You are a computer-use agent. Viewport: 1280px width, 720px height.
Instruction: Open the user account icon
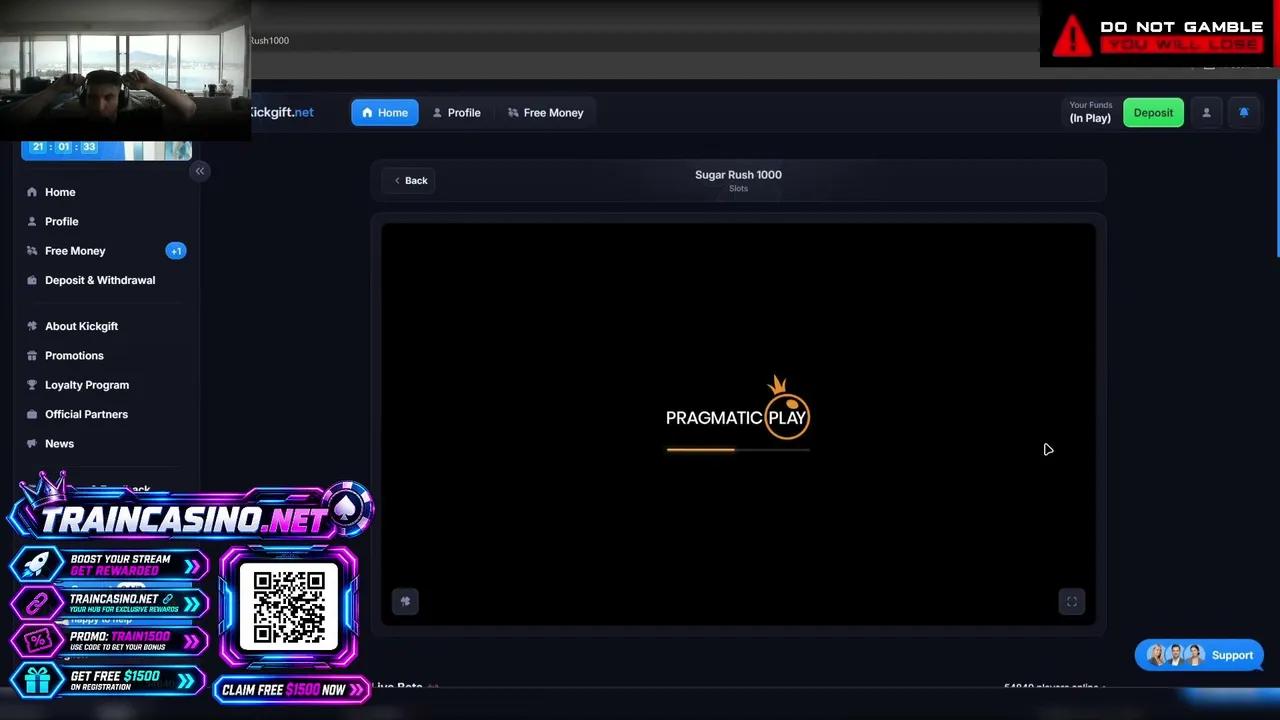pyautogui.click(x=1206, y=113)
